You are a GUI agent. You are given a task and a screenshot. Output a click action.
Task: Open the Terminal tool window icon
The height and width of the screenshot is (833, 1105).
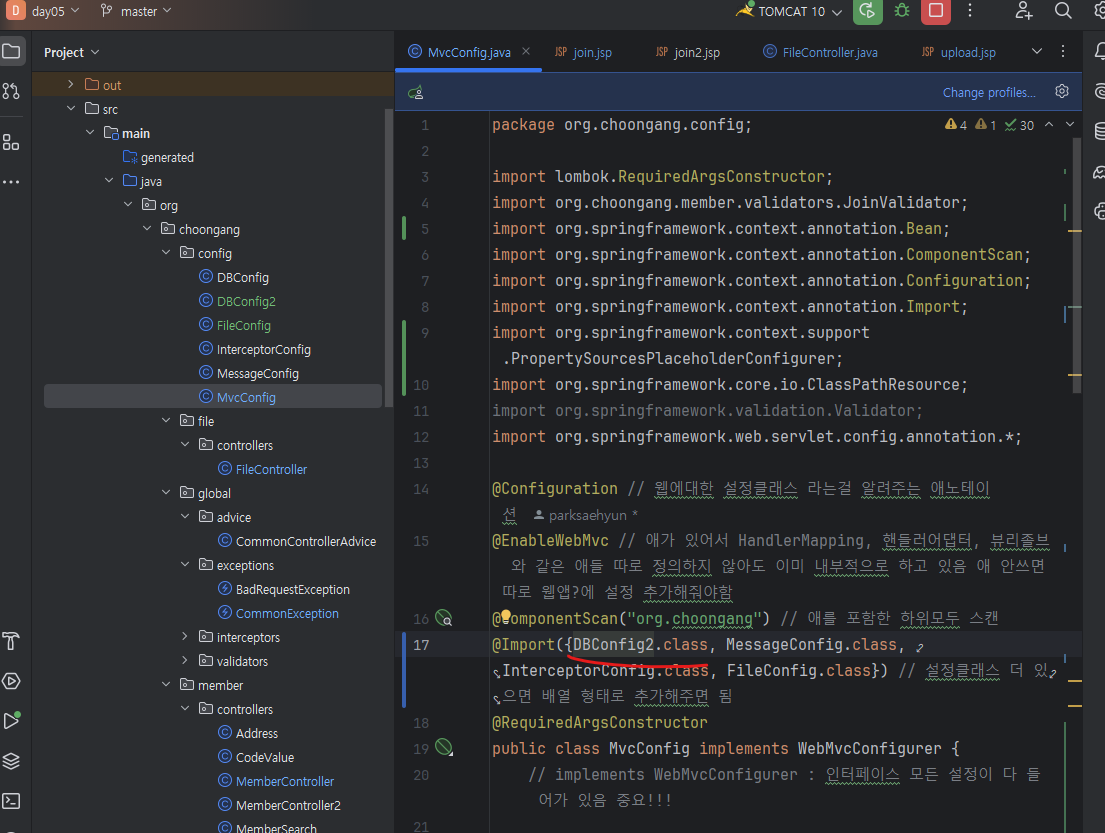click(11, 801)
